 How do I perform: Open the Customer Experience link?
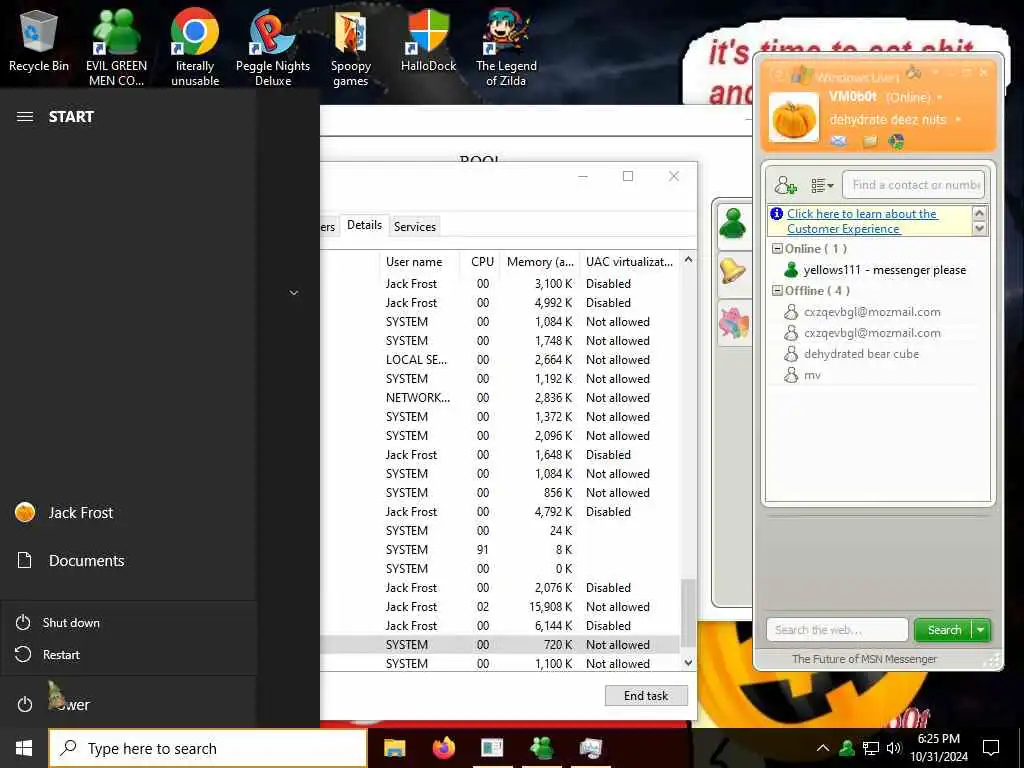[862, 221]
